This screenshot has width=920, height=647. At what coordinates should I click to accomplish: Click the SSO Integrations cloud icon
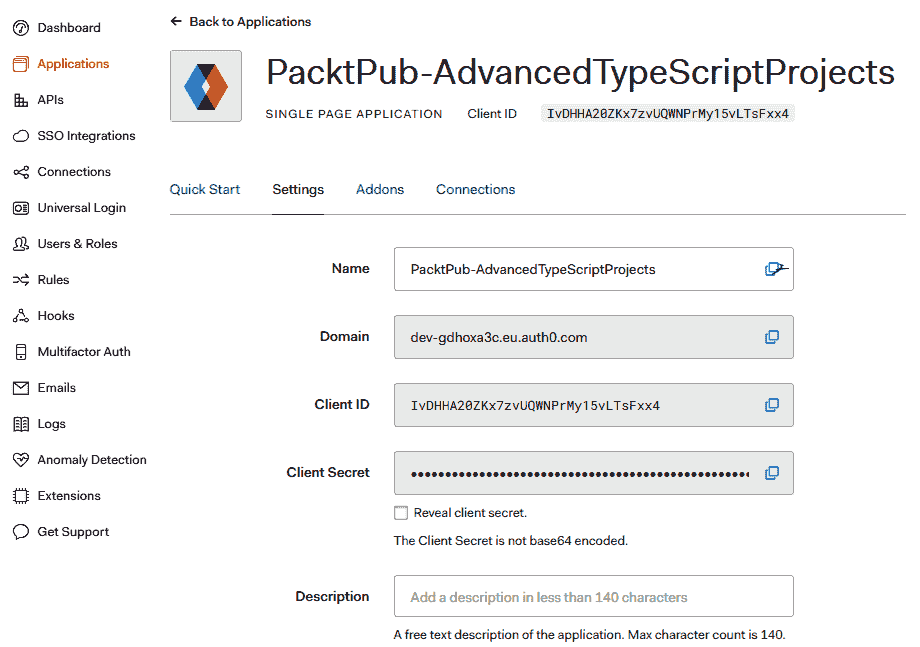21,136
